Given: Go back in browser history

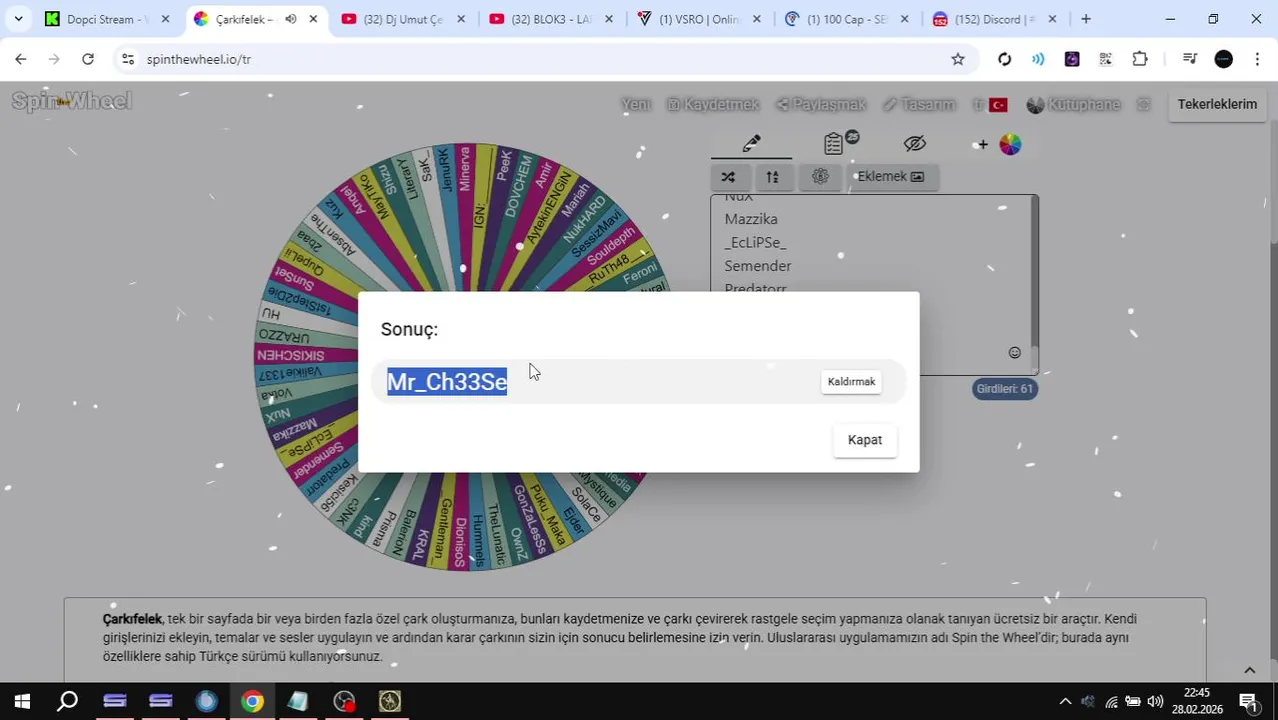Looking at the screenshot, I should [21, 59].
